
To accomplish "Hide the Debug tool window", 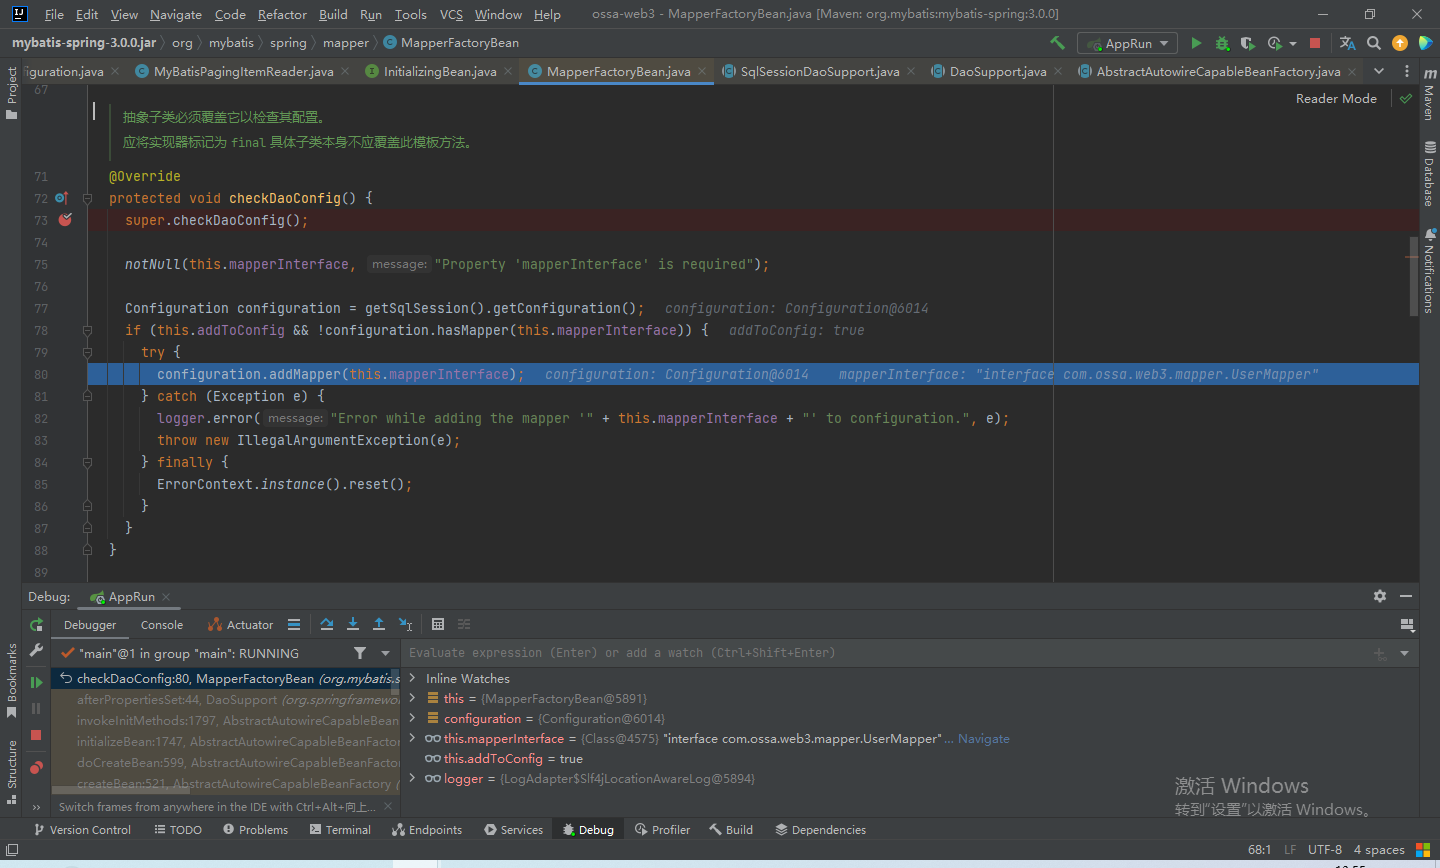I will point(1406,596).
